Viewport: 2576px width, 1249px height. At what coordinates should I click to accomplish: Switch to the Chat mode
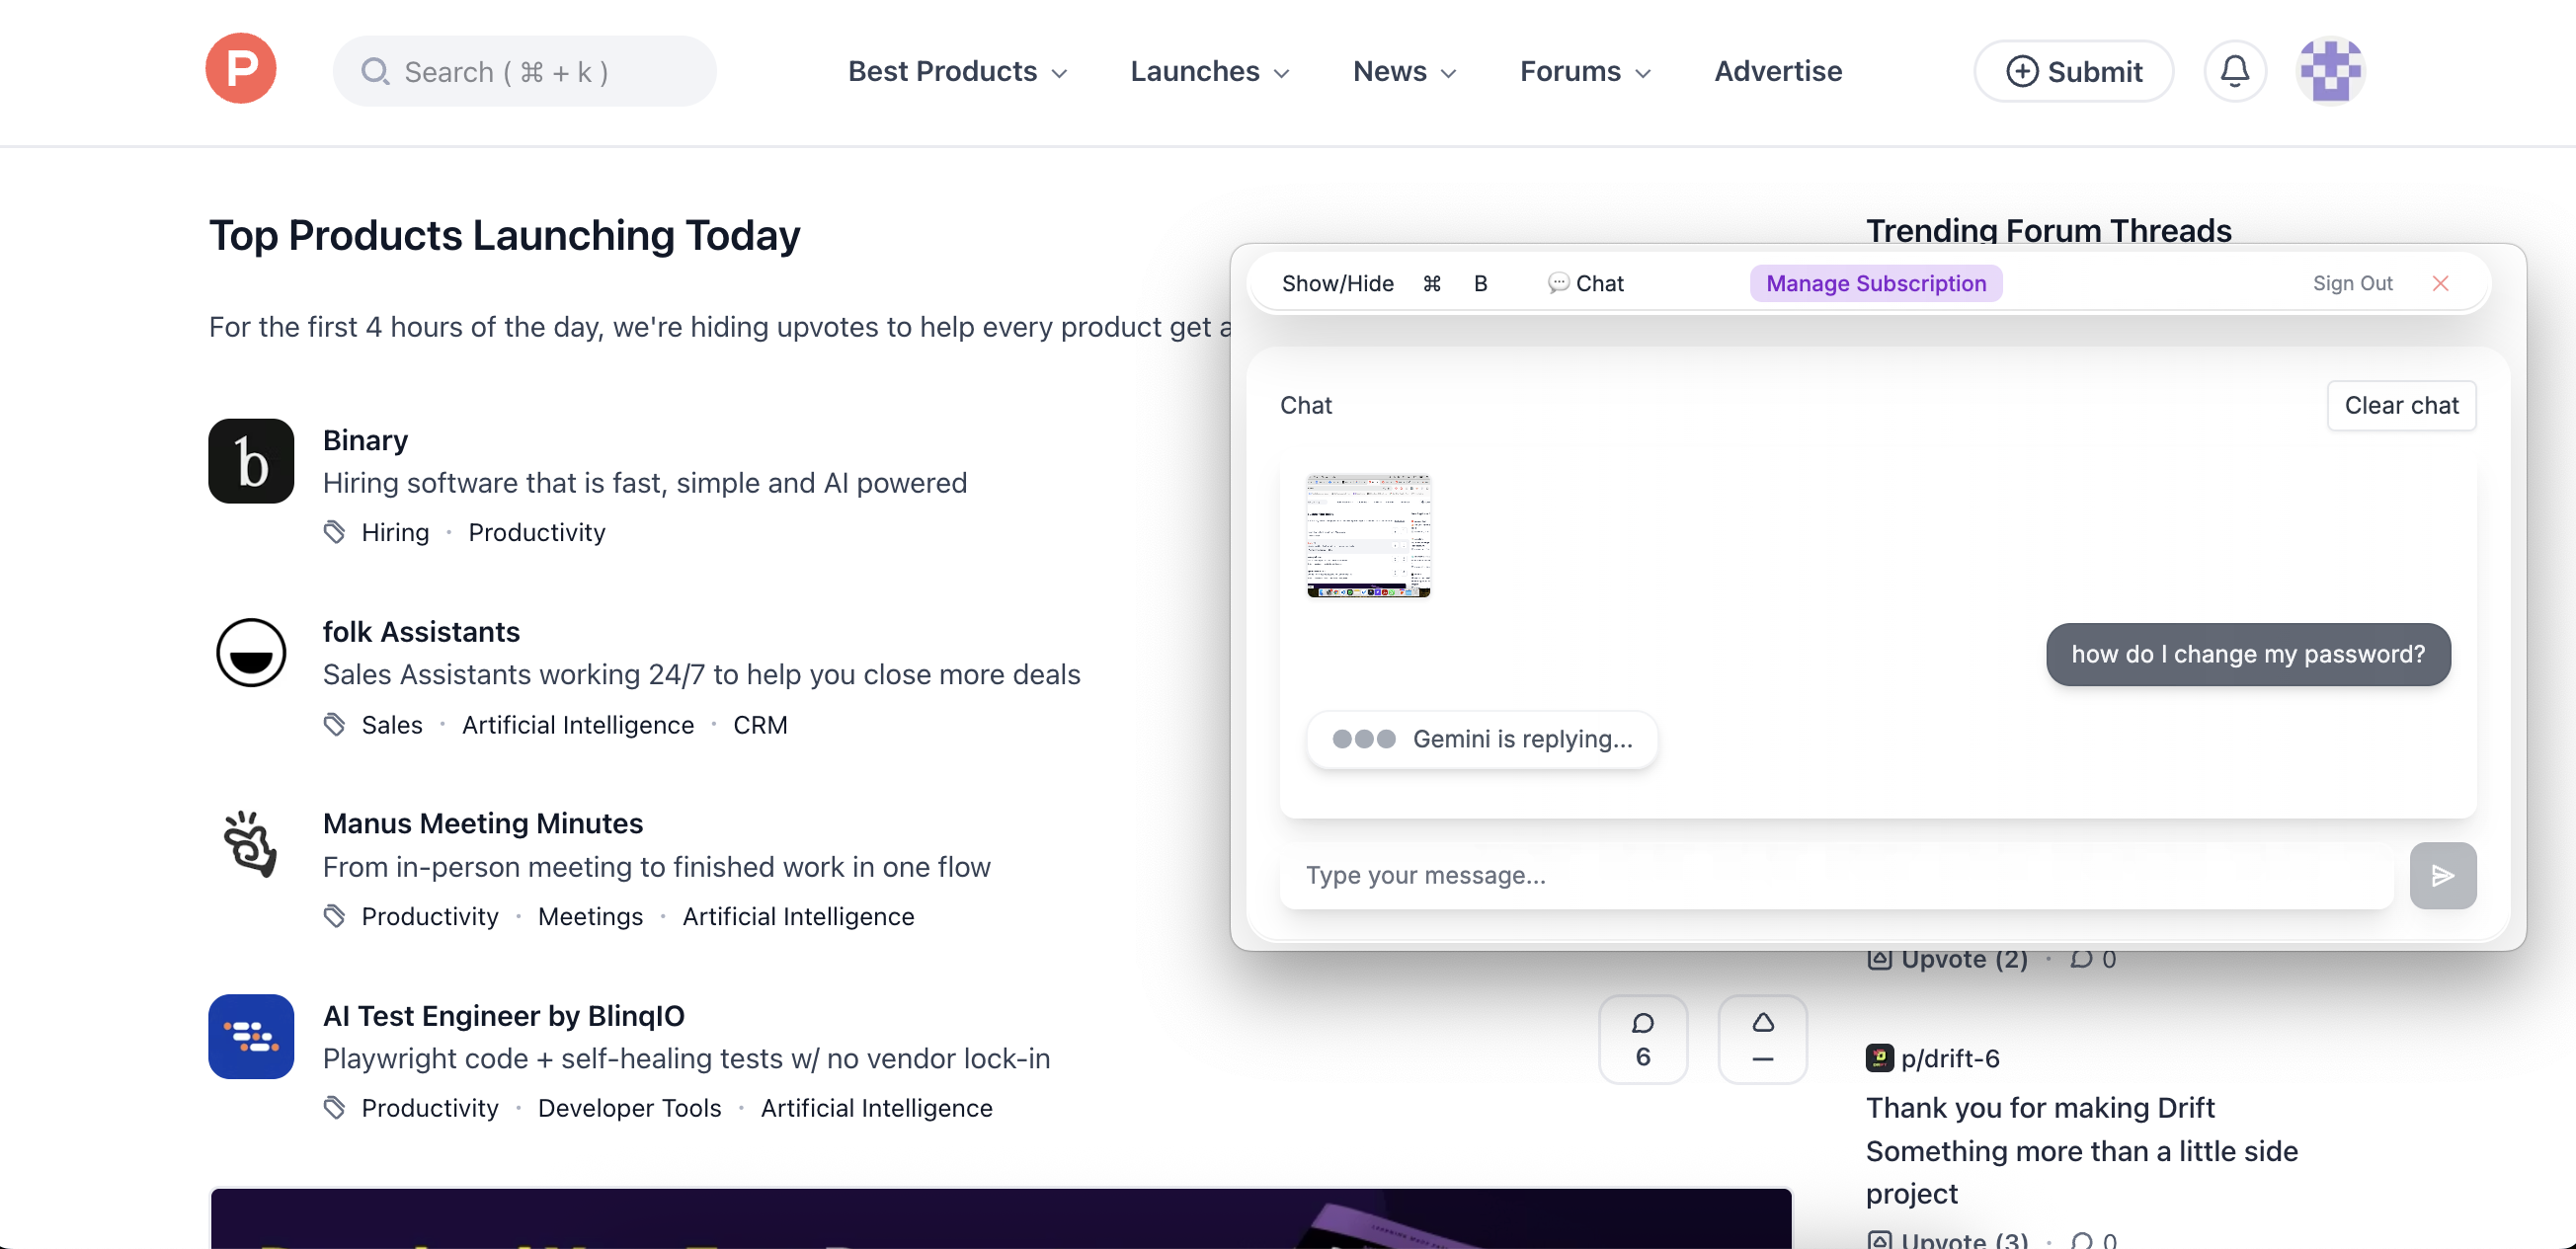point(1585,283)
